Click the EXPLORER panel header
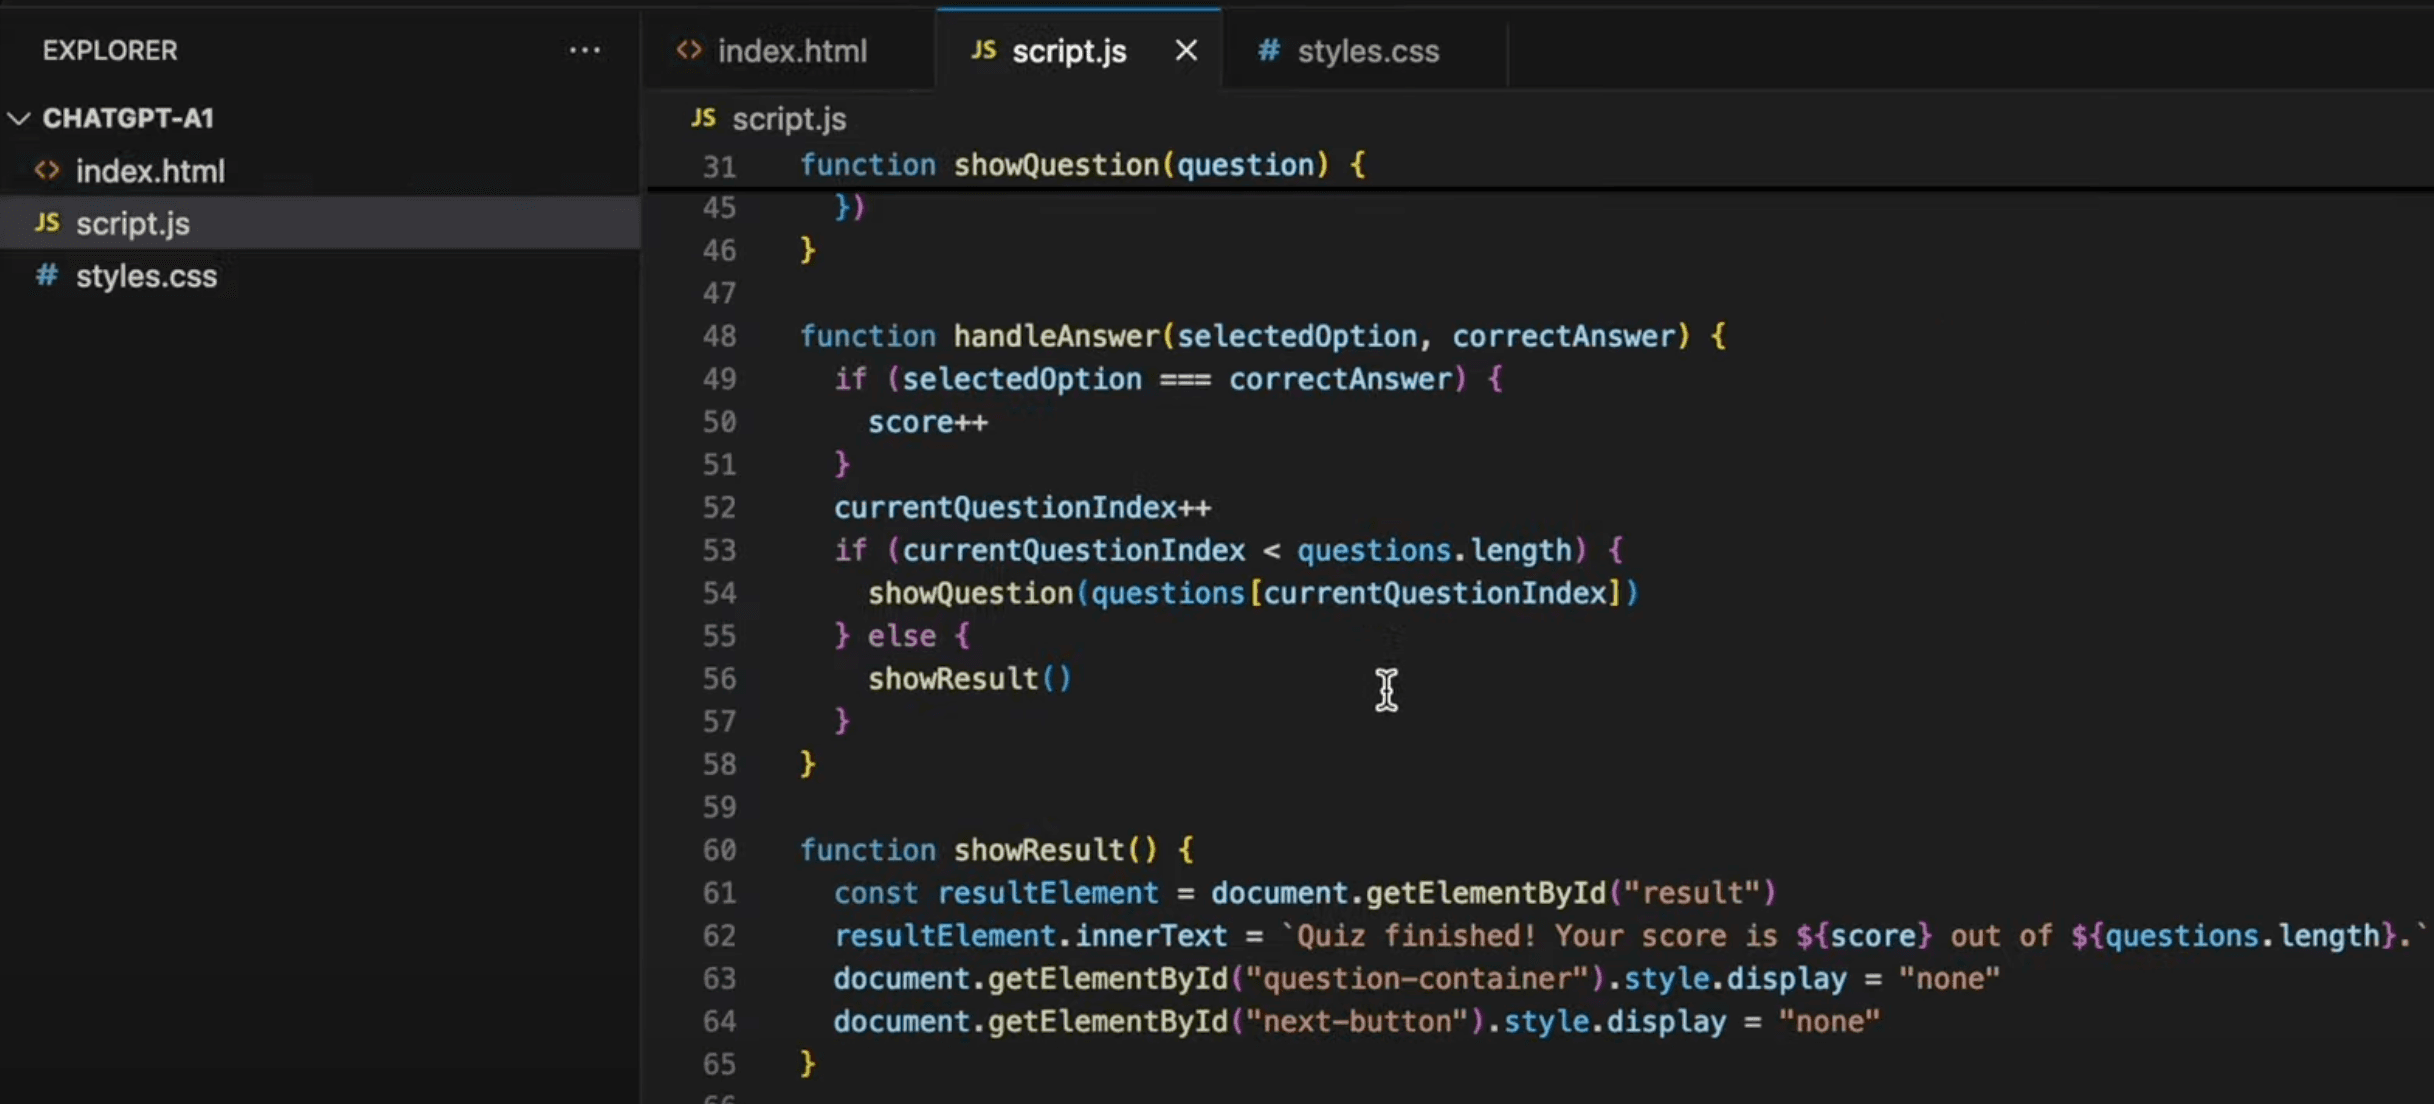 [109, 50]
